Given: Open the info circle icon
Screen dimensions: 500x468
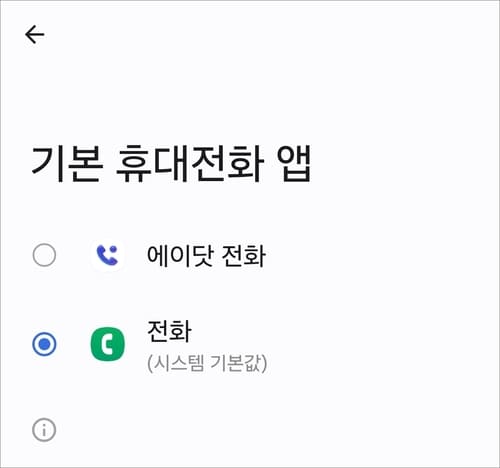Looking at the screenshot, I should [x=44, y=430].
